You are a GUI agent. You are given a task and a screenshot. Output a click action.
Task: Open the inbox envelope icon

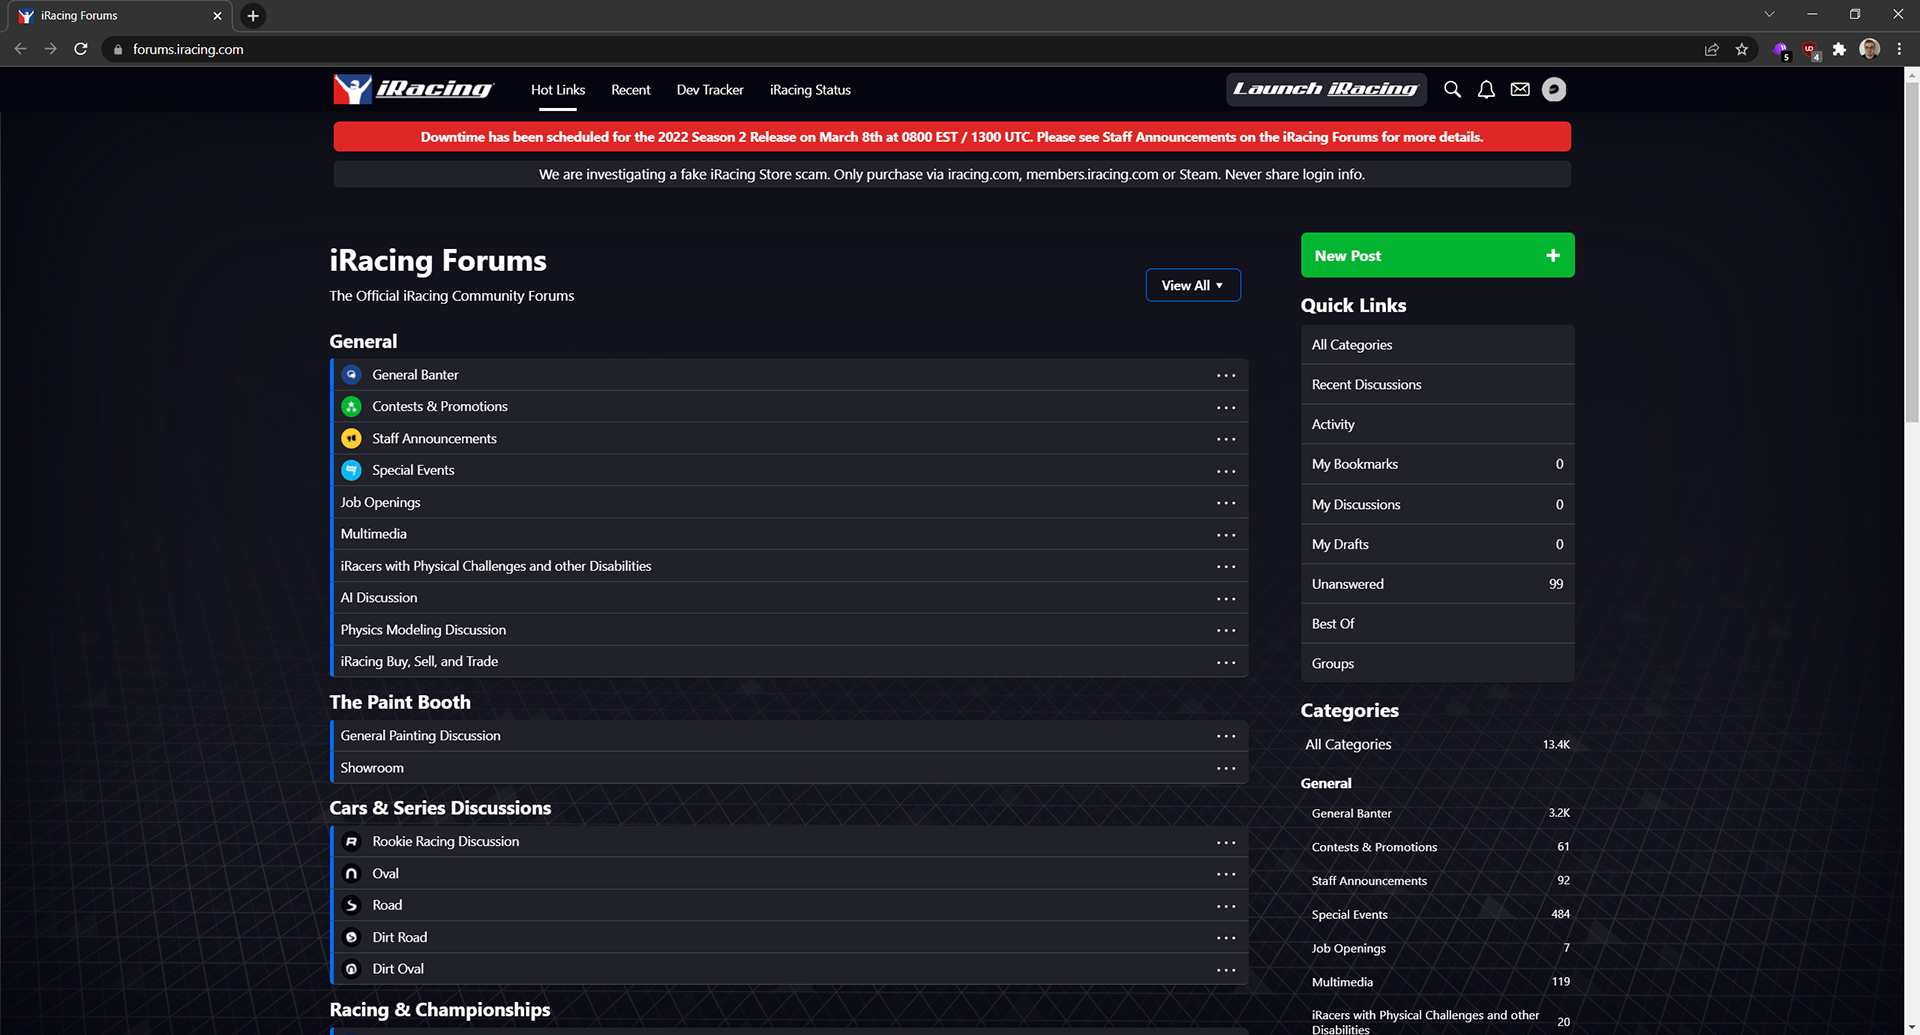coord(1520,89)
